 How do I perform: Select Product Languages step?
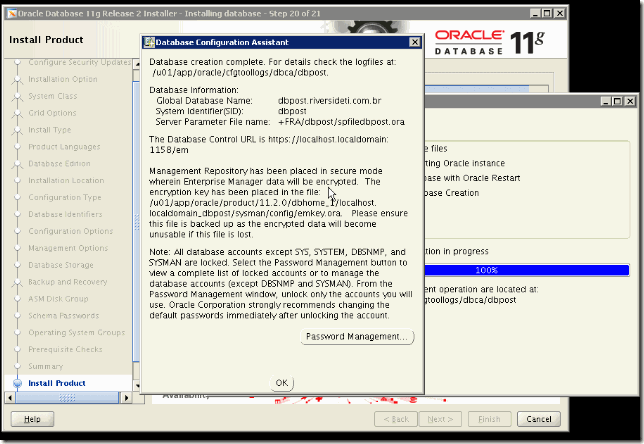pyautogui.click(x=64, y=147)
